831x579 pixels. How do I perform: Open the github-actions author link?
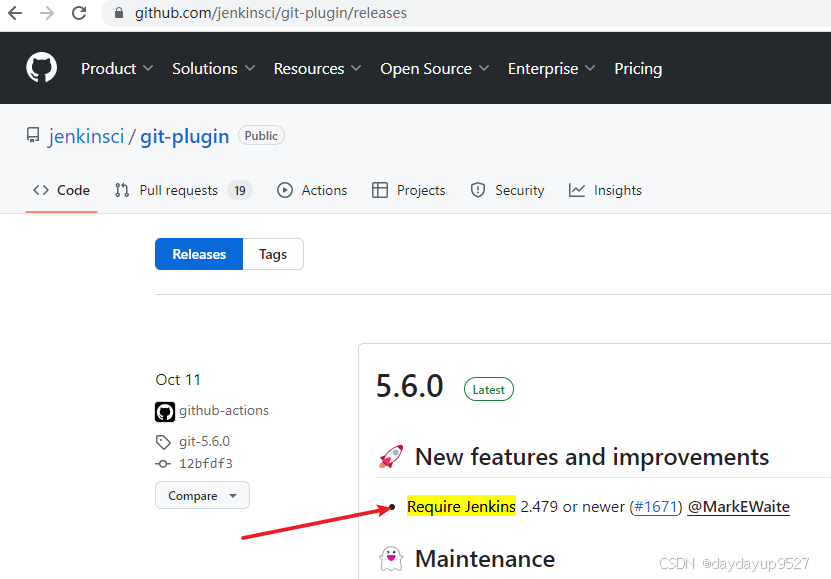224,410
